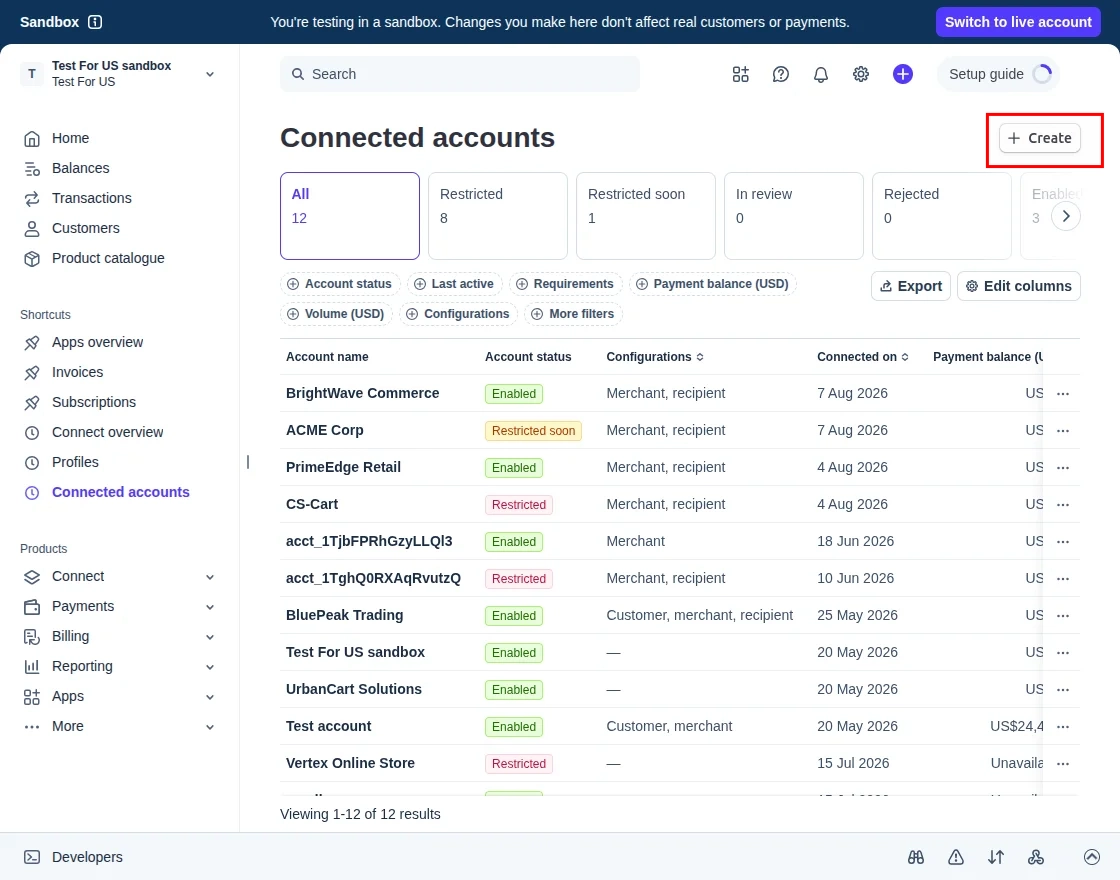Click the up-down arrows icon in bottom bar

996,857
